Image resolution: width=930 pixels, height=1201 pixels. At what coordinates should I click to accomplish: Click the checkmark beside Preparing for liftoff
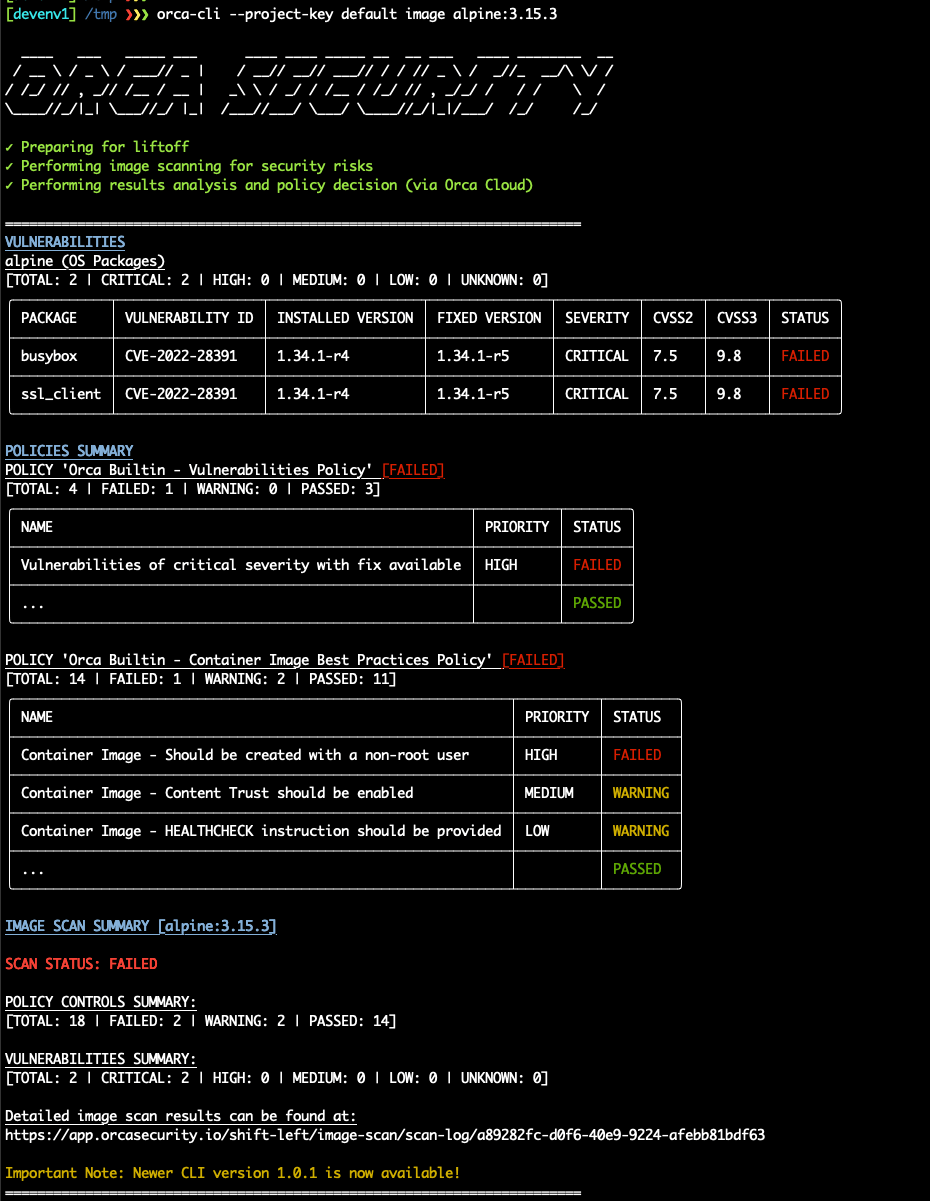pos(9,147)
